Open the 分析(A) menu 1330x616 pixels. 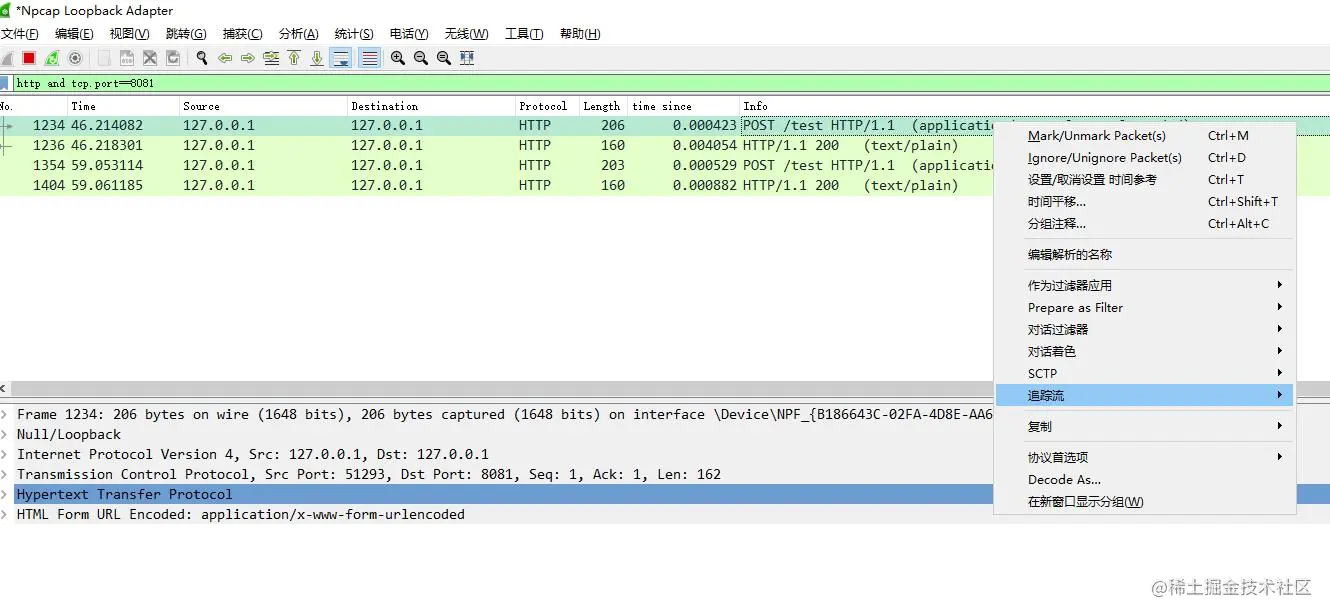(299, 34)
